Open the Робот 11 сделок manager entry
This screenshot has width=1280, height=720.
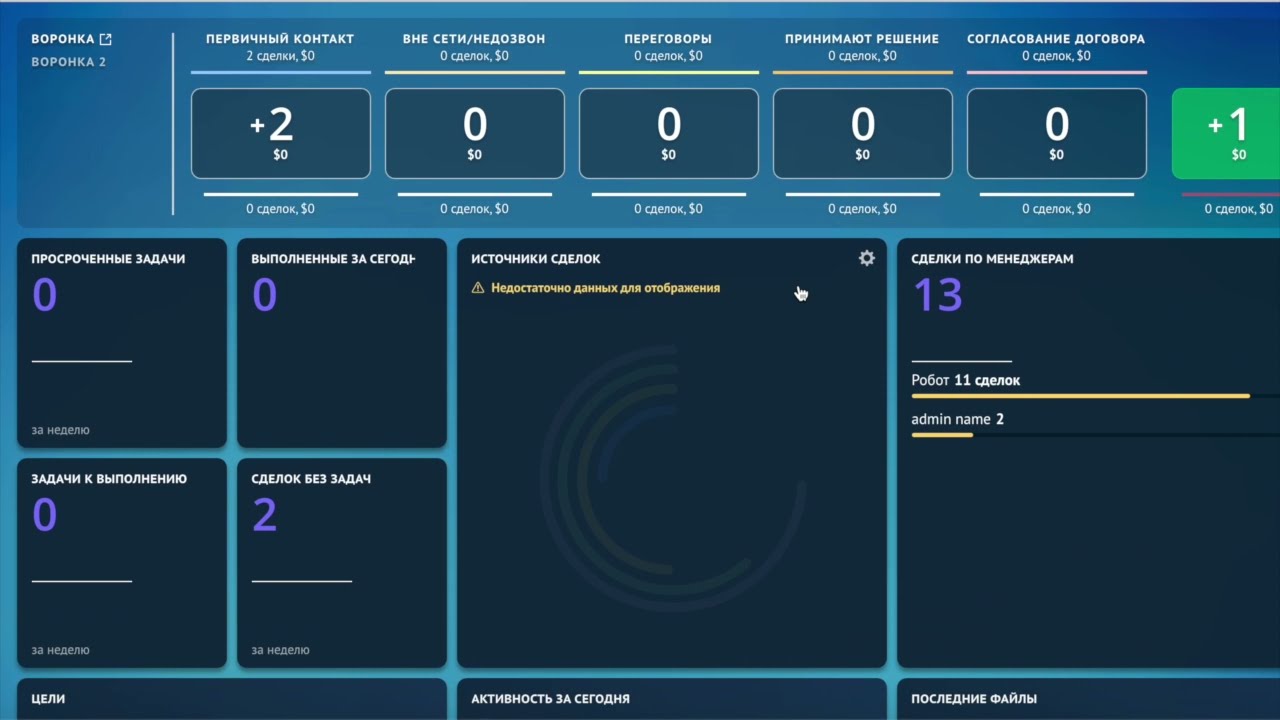(964, 380)
